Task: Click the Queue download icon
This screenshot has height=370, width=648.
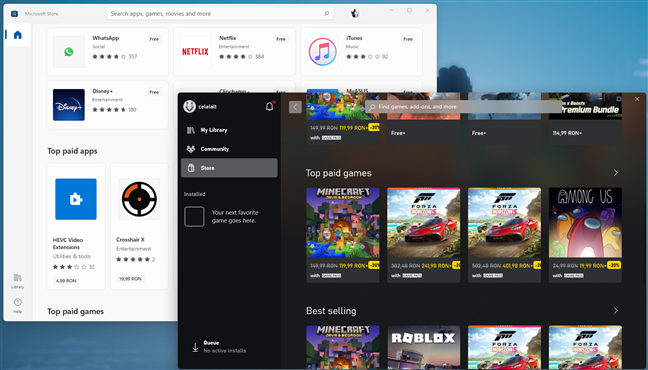Action: (195, 347)
